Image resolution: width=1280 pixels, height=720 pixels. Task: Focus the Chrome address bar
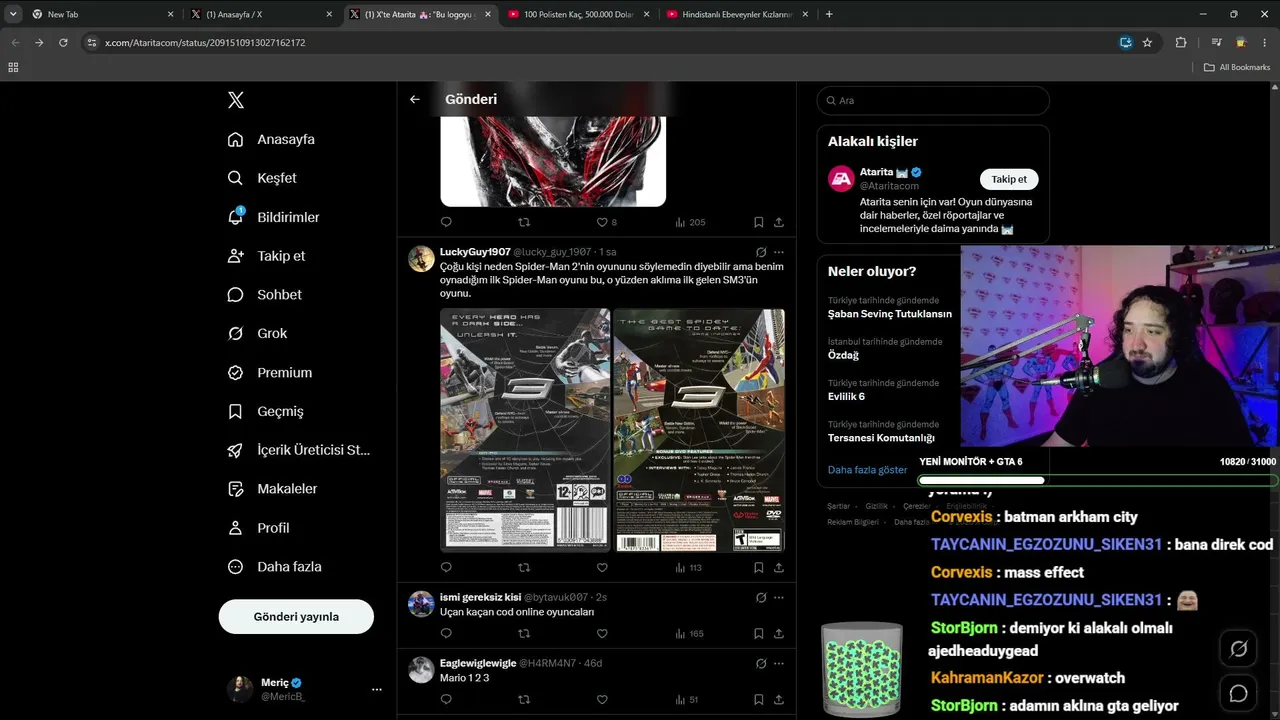(600, 42)
